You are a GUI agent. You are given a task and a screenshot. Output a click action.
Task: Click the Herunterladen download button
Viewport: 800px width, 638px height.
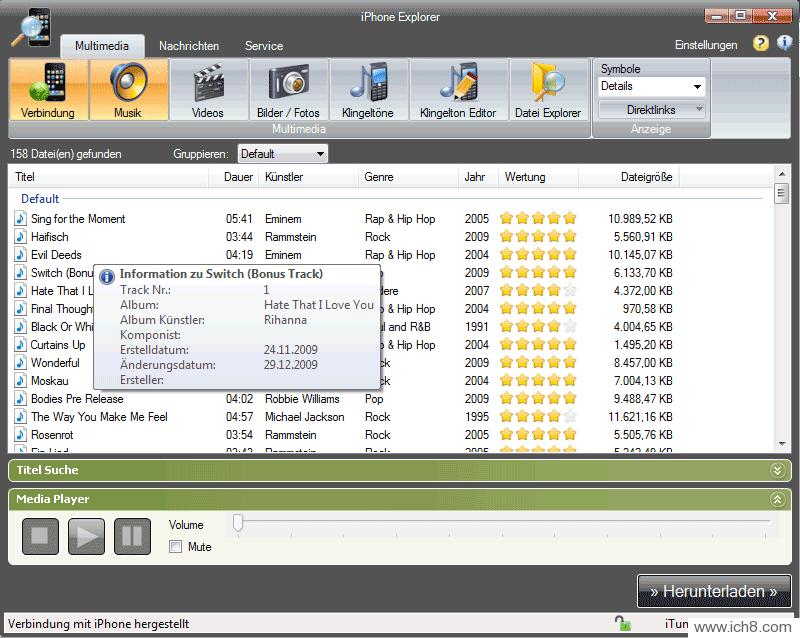(714, 591)
